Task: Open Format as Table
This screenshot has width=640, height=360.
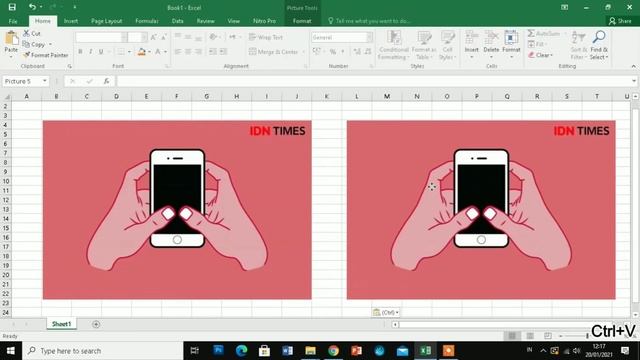Action: (424, 45)
